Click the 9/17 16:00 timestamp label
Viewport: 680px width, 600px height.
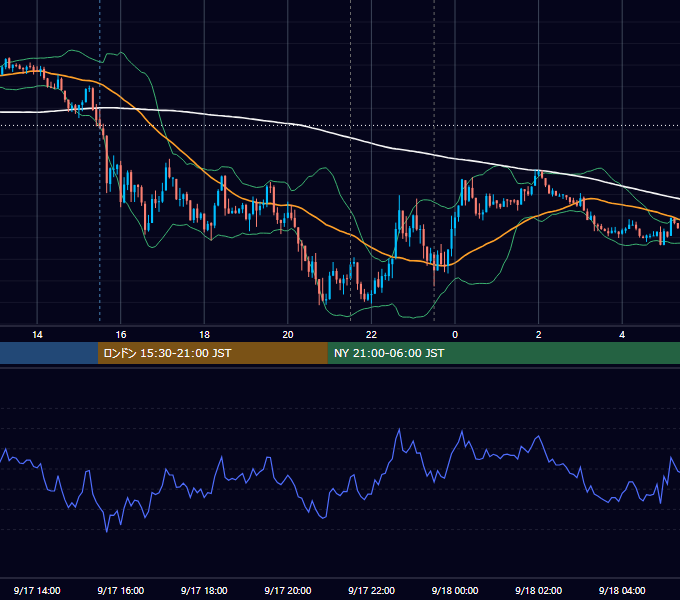pyautogui.click(x=121, y=590)
